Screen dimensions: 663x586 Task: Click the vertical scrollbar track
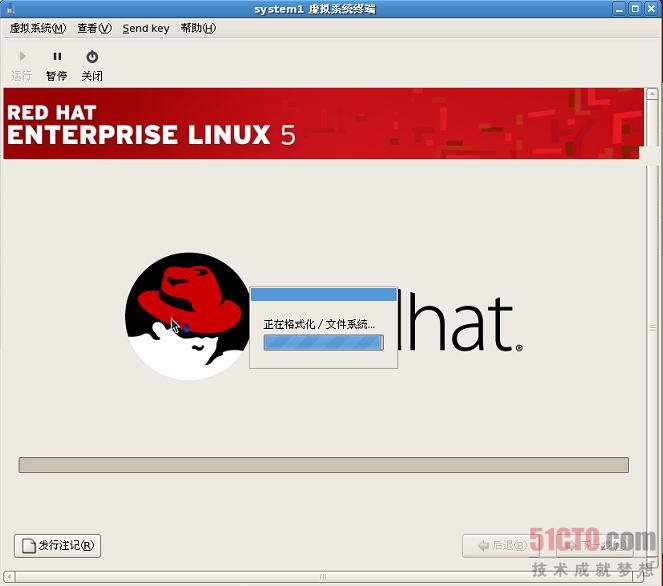pos(652,328)
